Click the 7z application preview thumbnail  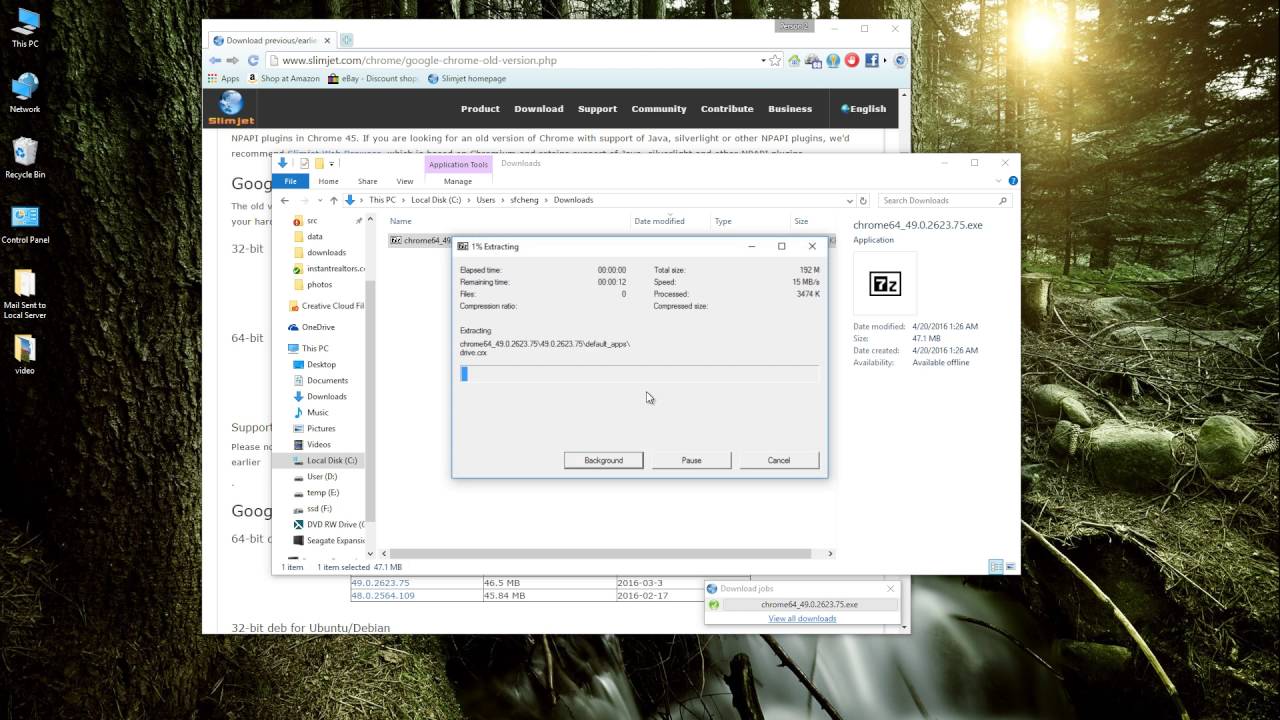click(x=885, y=284)
